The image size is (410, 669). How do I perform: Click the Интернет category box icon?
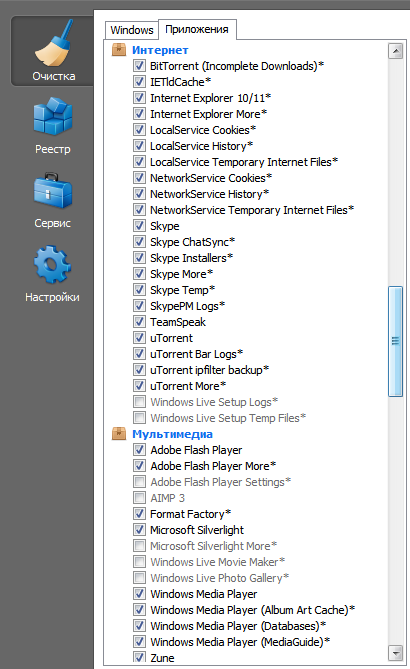119,50
